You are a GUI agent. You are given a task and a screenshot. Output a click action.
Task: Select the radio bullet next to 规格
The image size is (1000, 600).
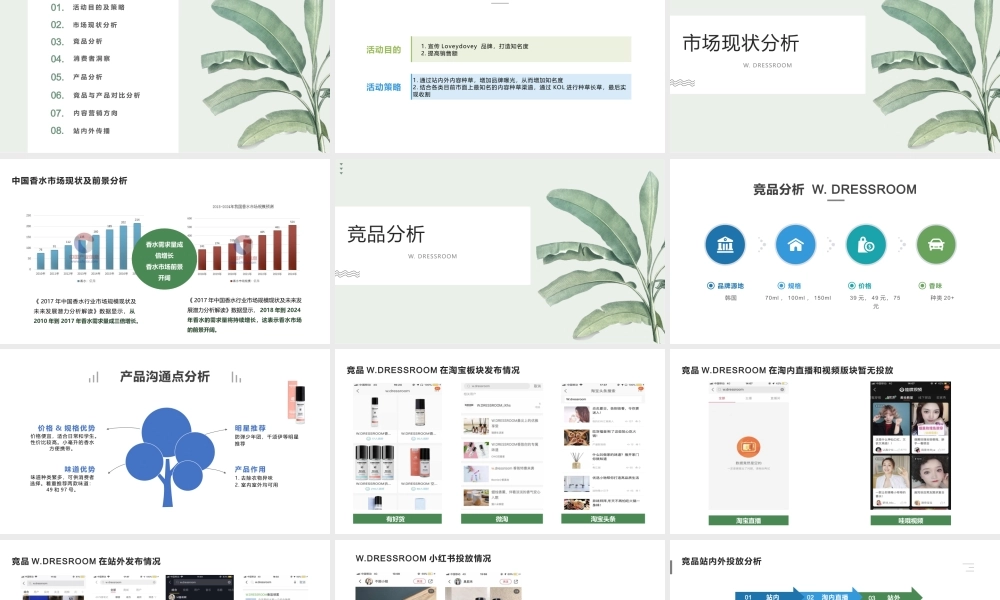coord(780,286)
